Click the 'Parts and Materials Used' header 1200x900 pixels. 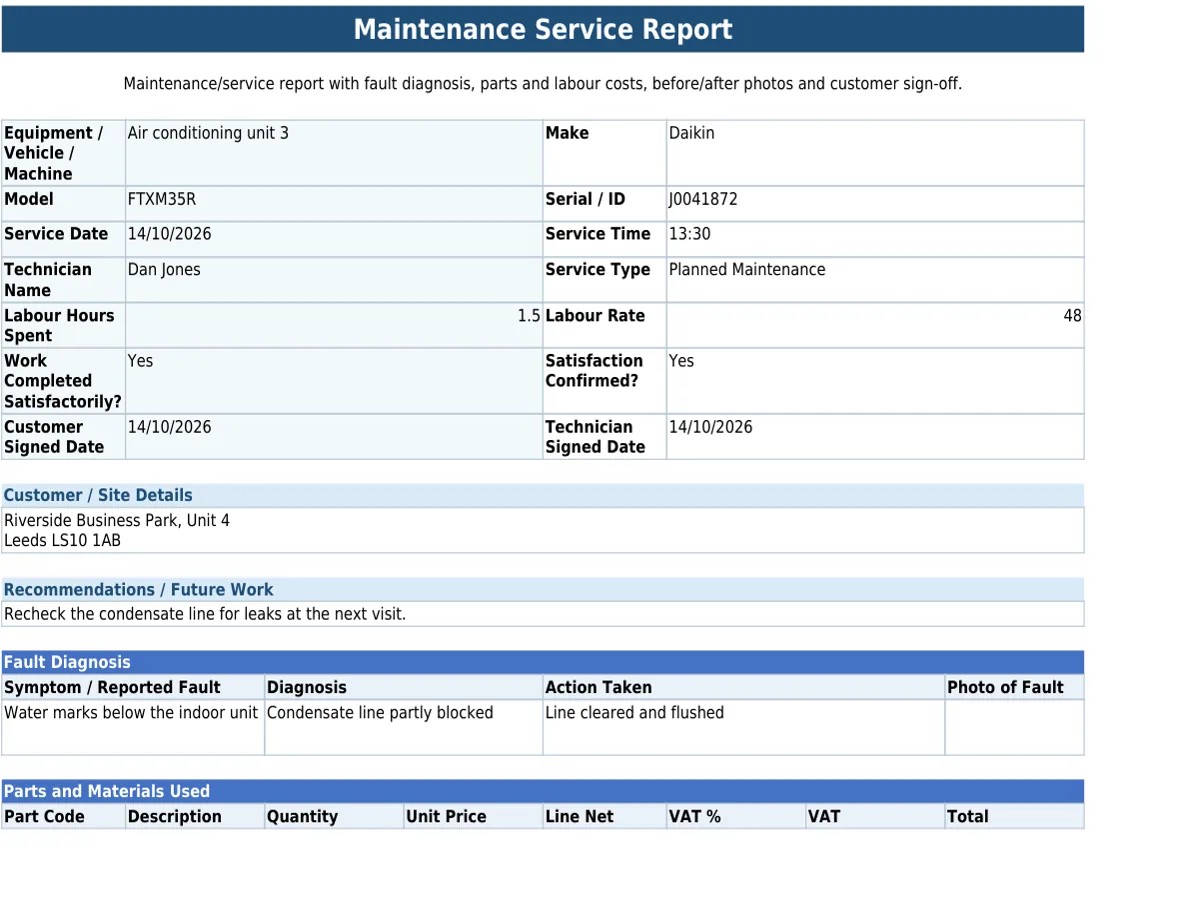pos(543,791)
